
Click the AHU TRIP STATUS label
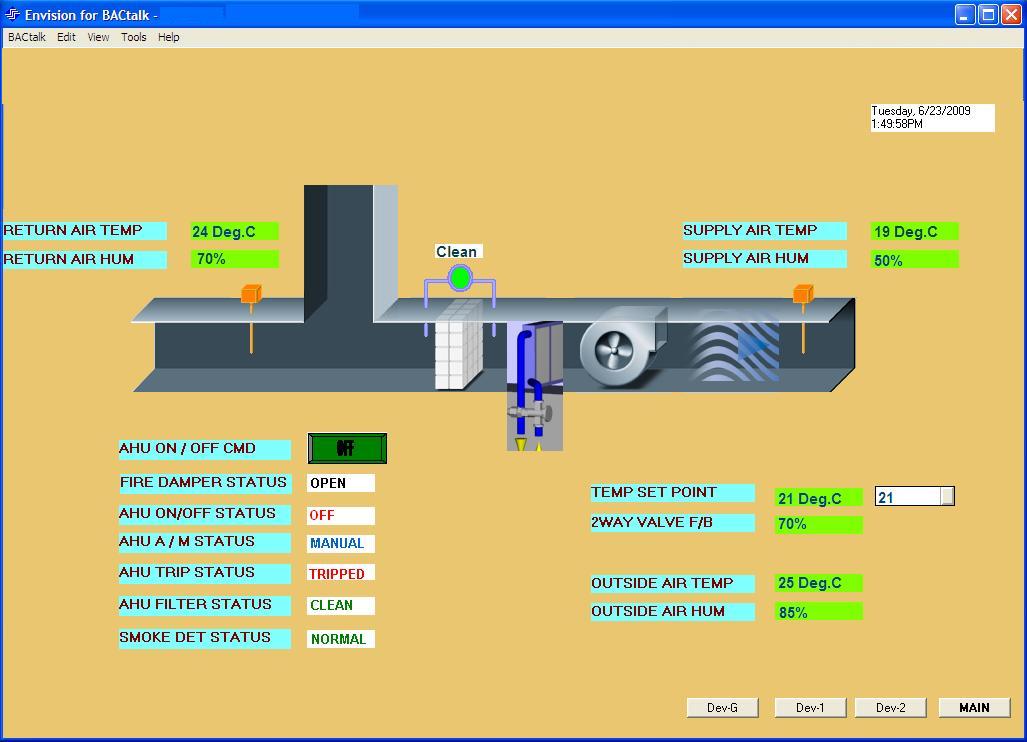204,573
